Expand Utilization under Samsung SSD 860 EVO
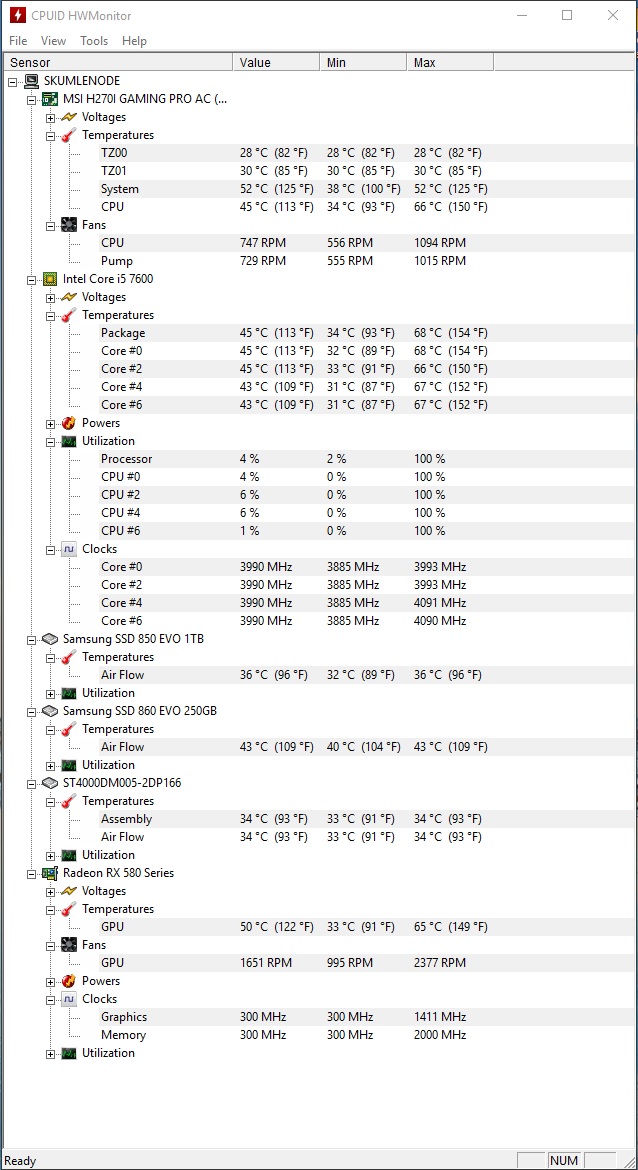638x1170 pixels. 50,765
